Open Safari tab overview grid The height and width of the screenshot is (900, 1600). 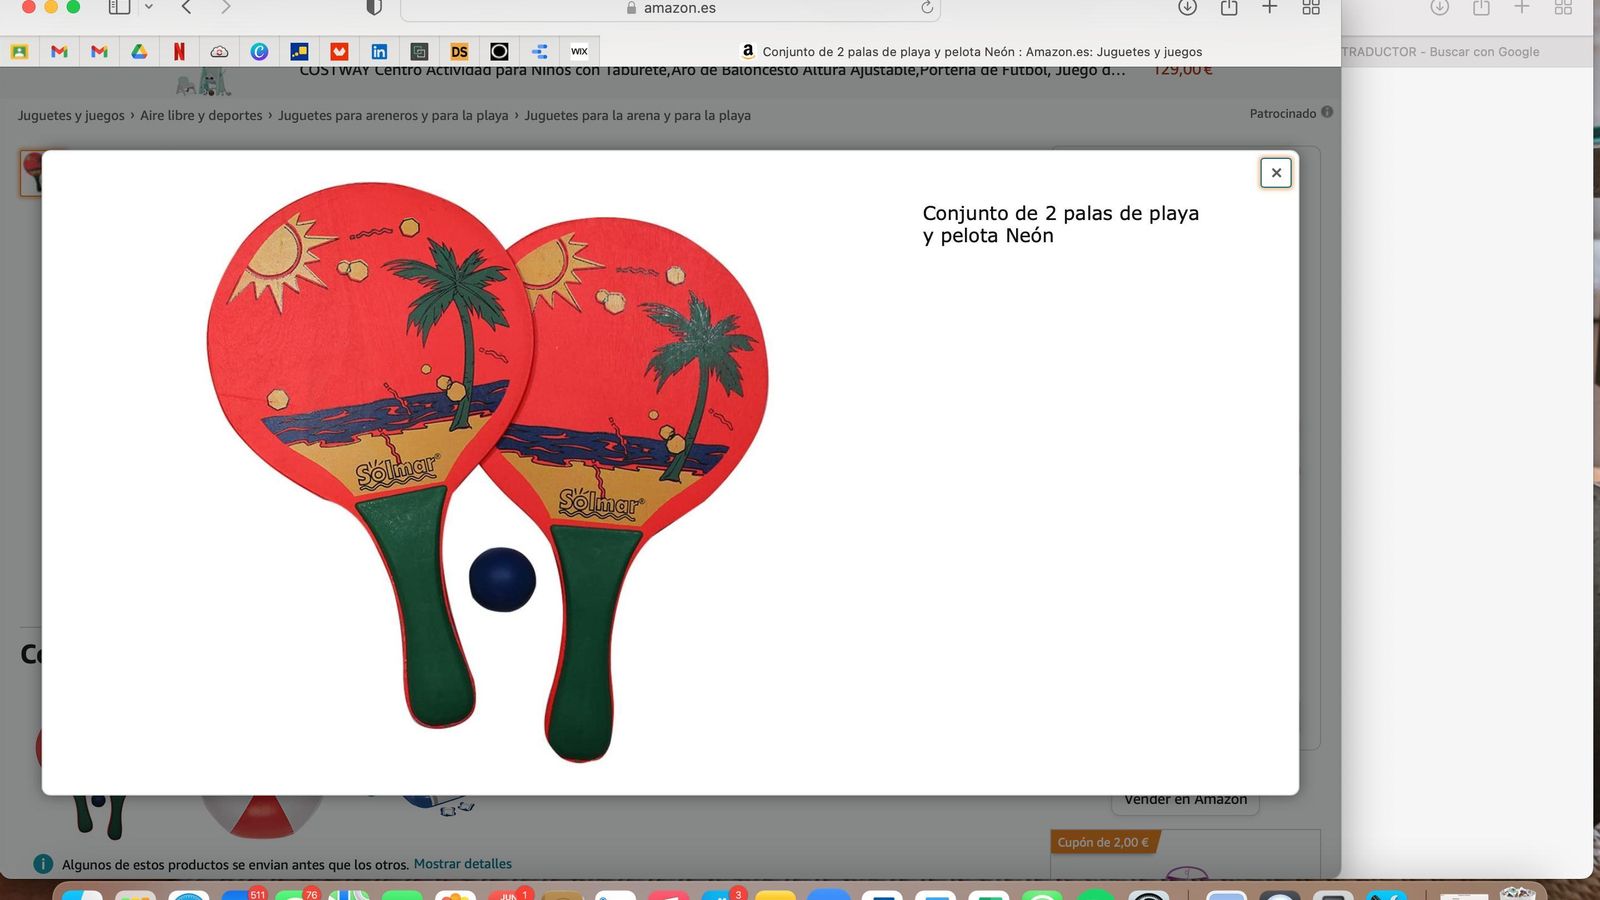(1311, 8)
